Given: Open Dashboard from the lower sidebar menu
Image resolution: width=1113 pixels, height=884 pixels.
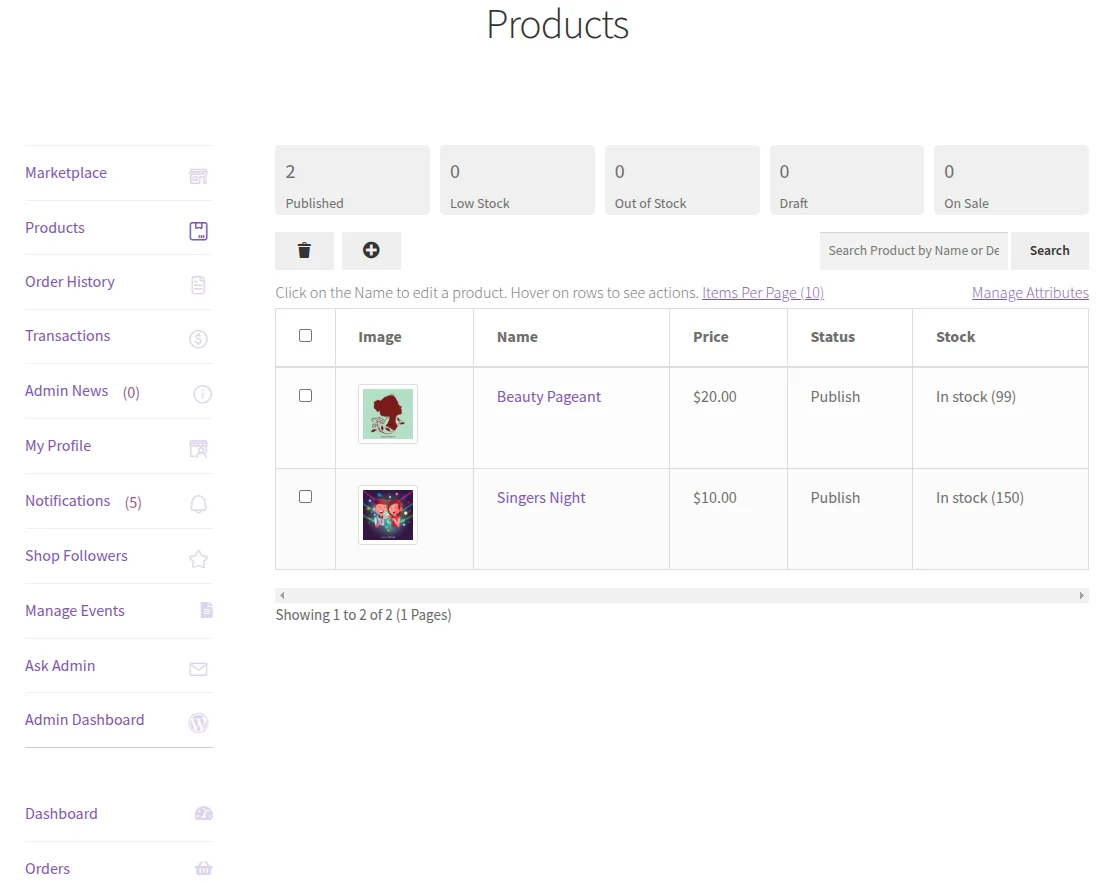Looking at the screenshot, I should tap(61, 814).
